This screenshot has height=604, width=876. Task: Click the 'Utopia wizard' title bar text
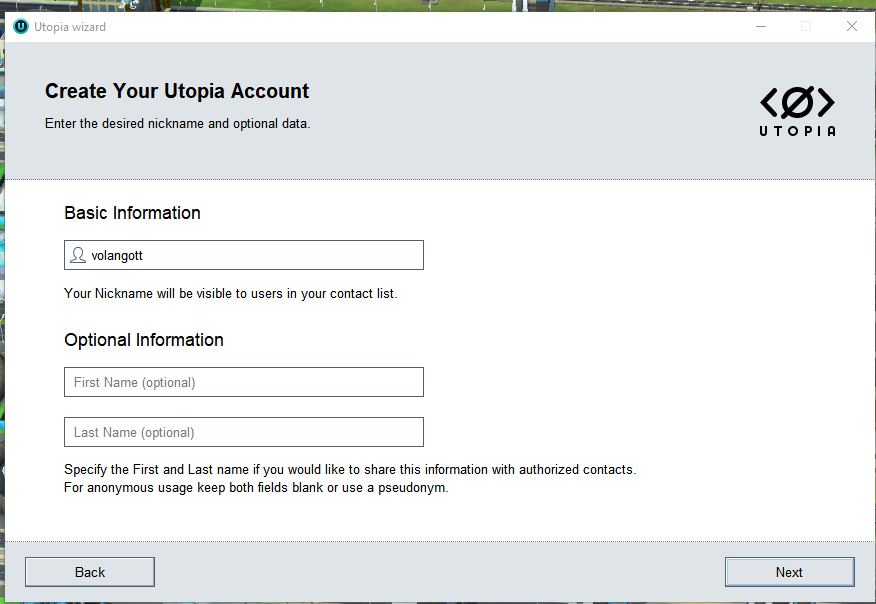(x=70, y=27)
